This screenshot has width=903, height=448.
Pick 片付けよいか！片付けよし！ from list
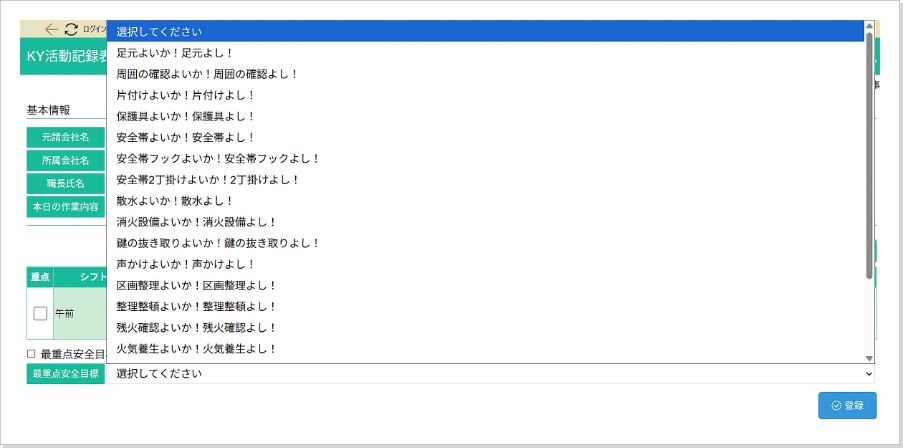[186, 95]
